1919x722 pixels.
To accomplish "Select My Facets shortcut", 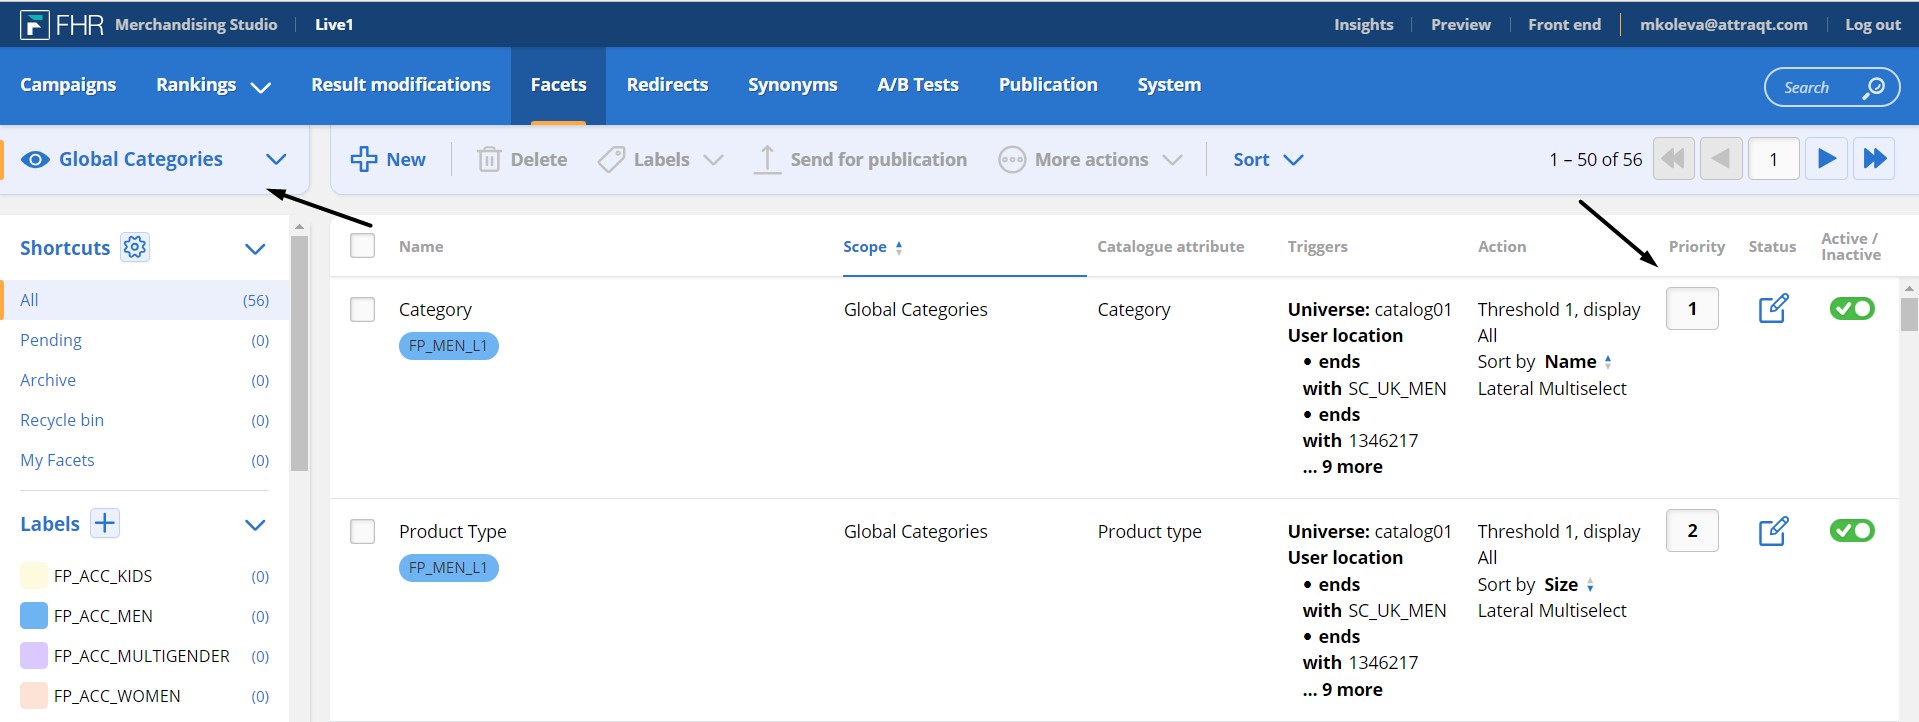I will point(145,460).
